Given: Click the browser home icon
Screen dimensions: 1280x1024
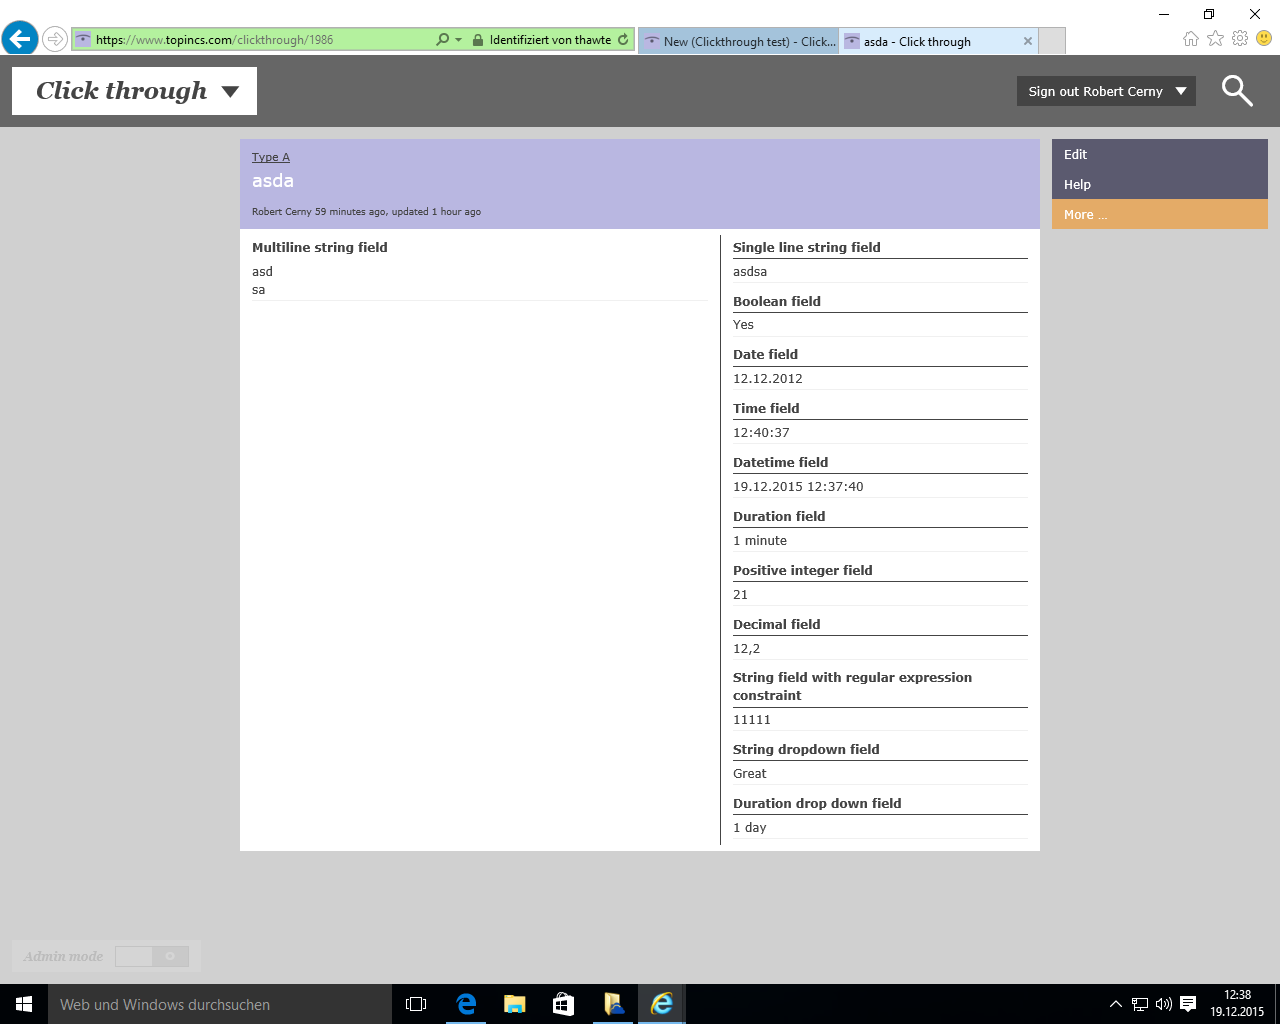Looking at the screenshot, I should click(1190, 39).
